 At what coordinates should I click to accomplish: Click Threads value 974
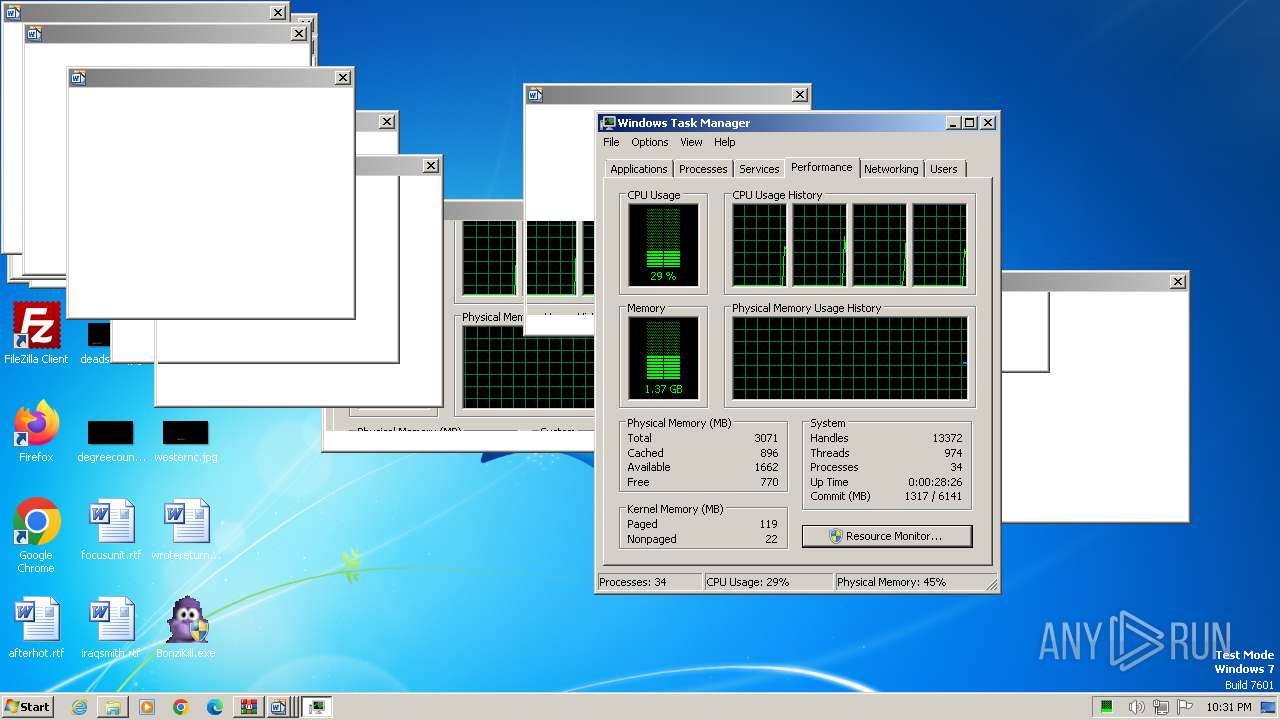click(953, 453)
